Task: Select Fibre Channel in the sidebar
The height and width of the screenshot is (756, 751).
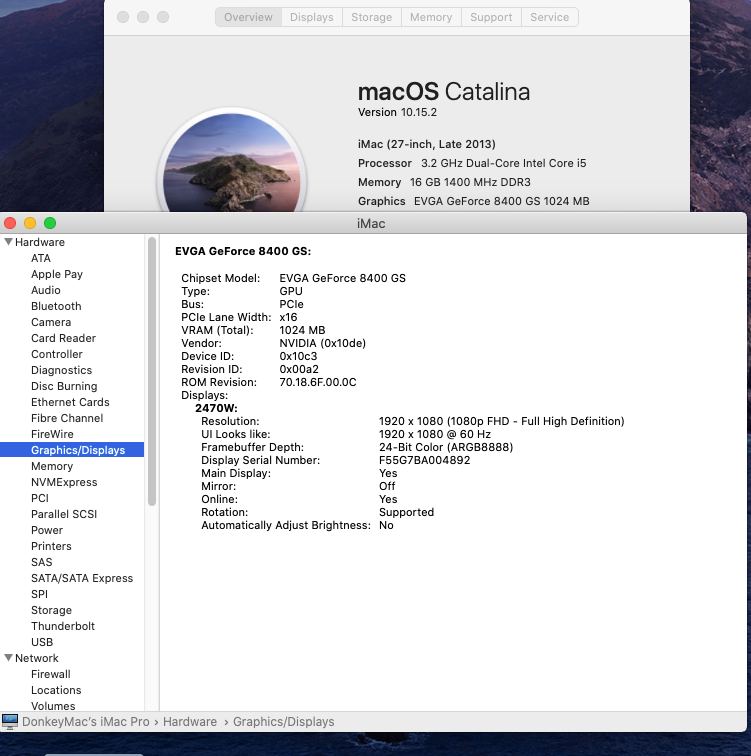Action: coord(67,418)
